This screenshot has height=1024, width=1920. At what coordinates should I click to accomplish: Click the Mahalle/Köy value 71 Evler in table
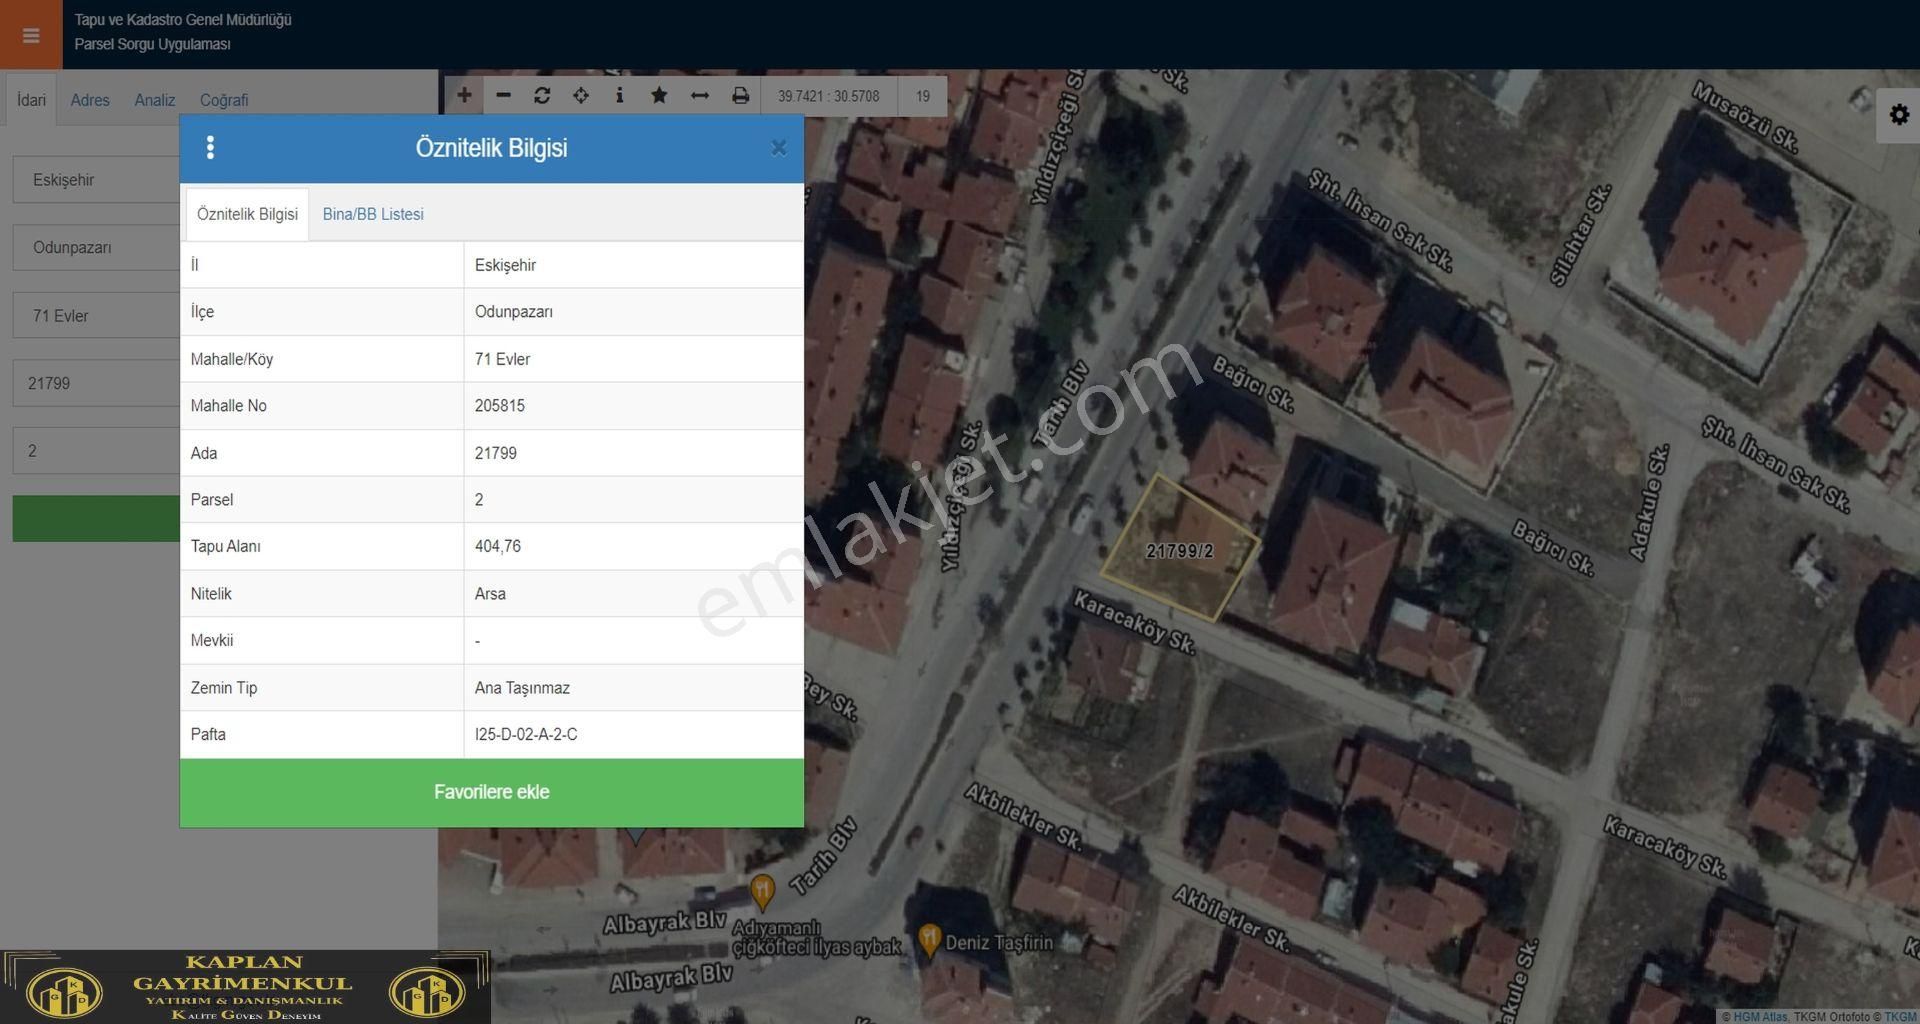pyautogui.click(x=502, y=358)
